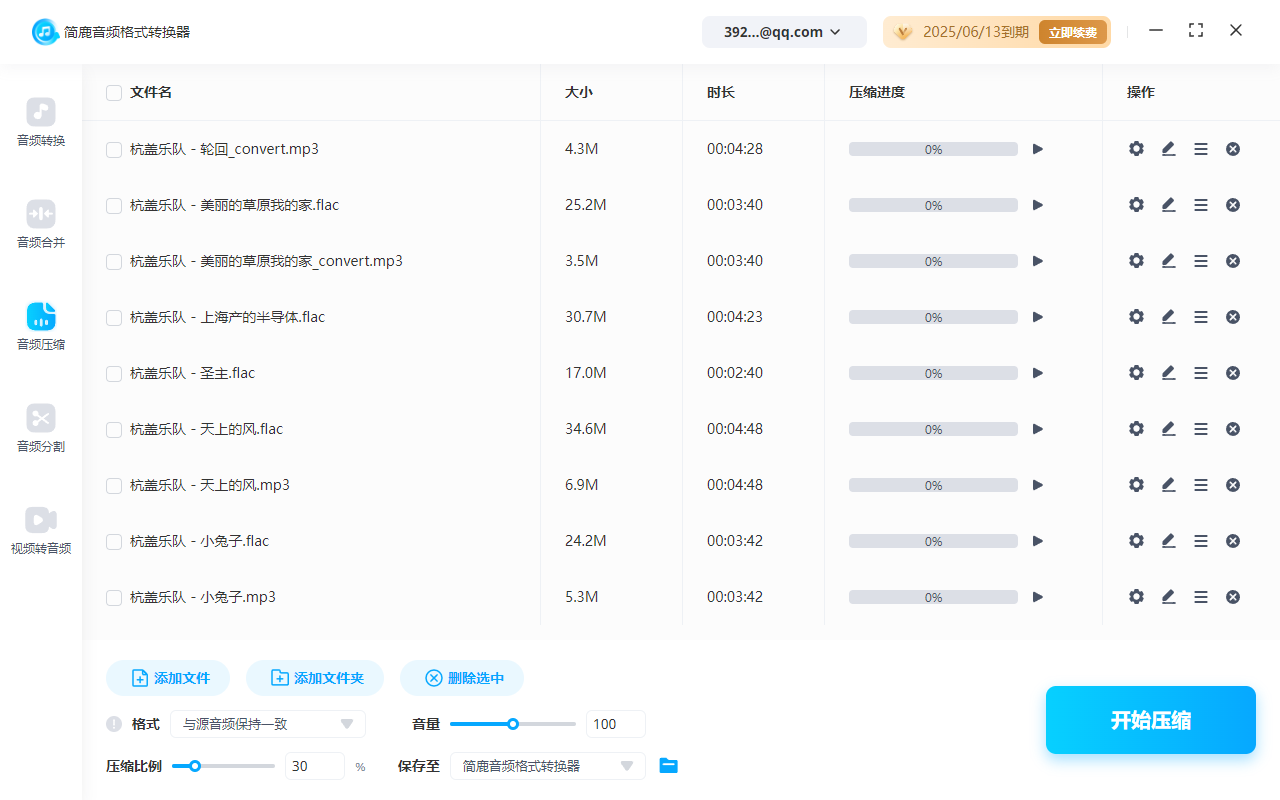The width and height of the screenshot is (1280, 800).
Task: Click the 压缩比例 slider handle
Action: pos(195,766)
